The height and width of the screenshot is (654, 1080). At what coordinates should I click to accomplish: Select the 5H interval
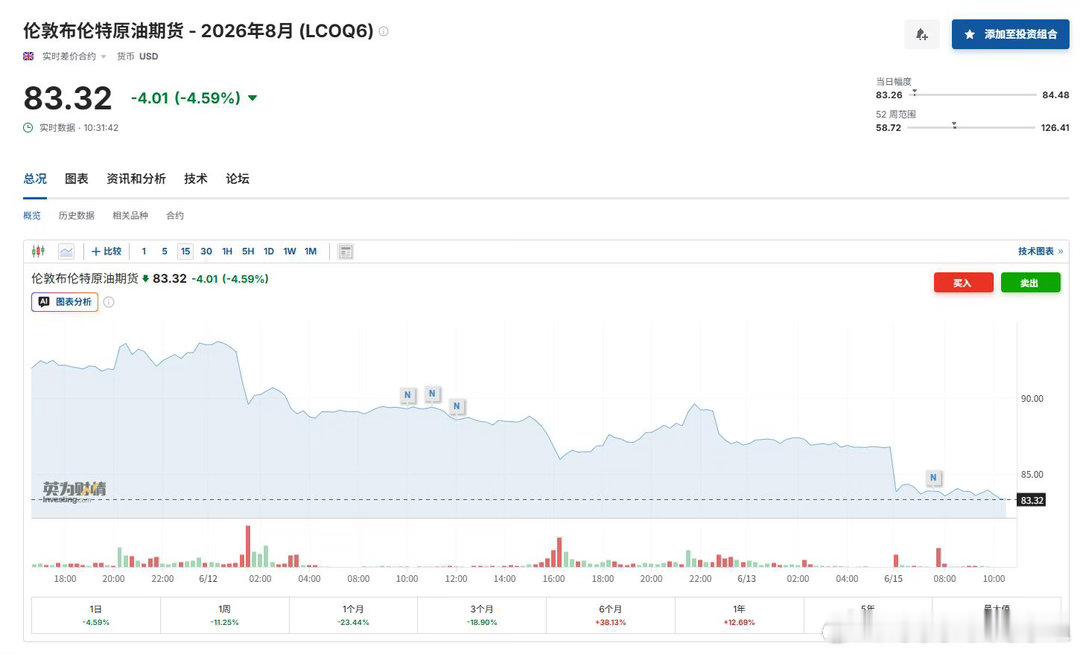[x=248, y=251]
